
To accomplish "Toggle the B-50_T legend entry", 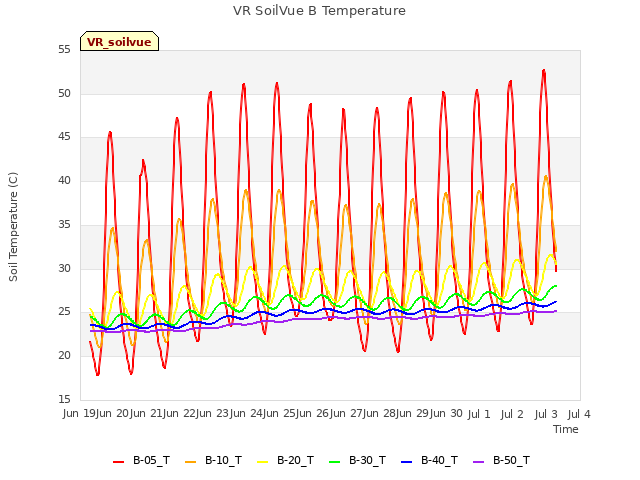I will point(501,461).
